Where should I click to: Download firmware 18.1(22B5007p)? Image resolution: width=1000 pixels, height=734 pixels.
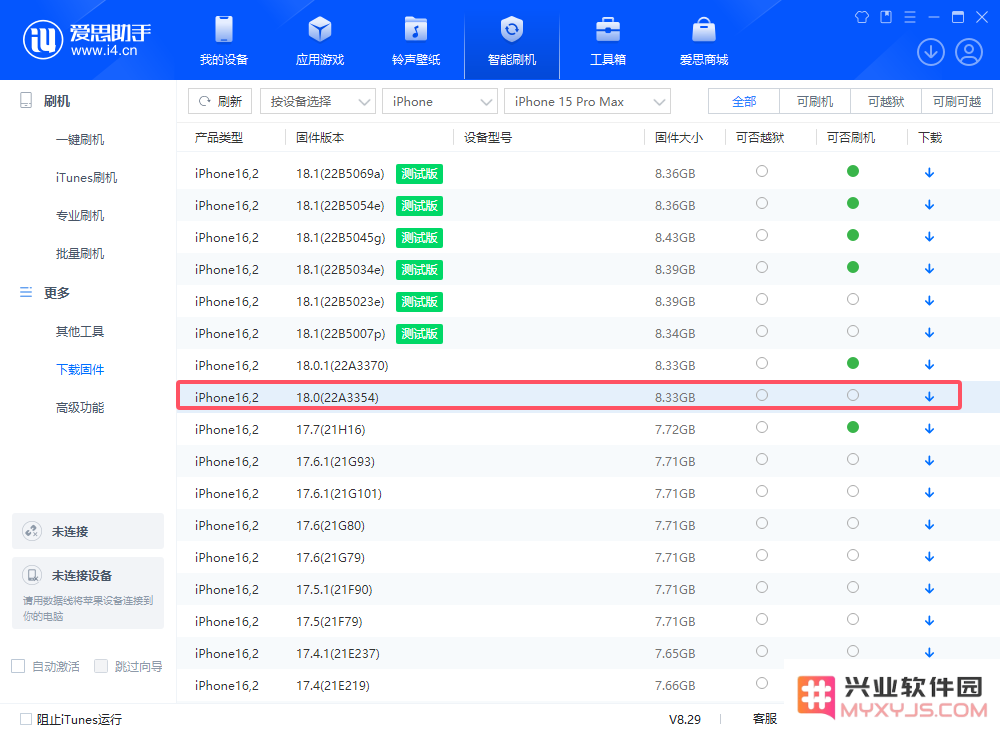point(929,333)
